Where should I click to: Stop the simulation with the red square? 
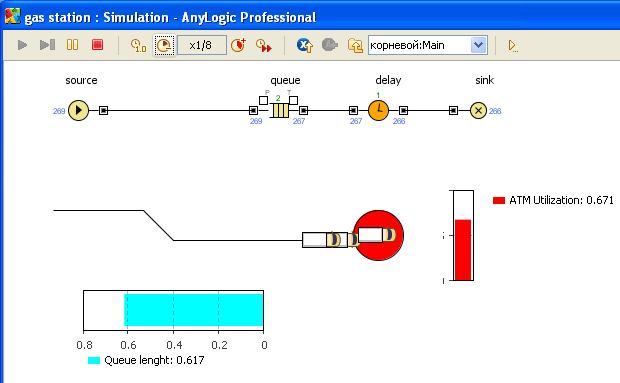(x=97, y=45)
